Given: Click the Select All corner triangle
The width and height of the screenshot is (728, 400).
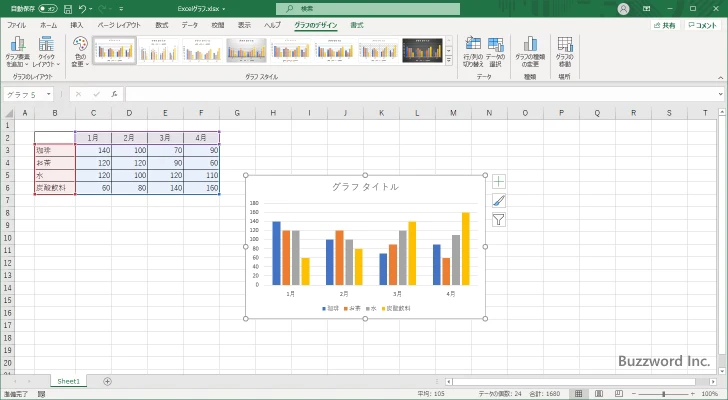Looking at the screenshot, I should tap(8, 113).
